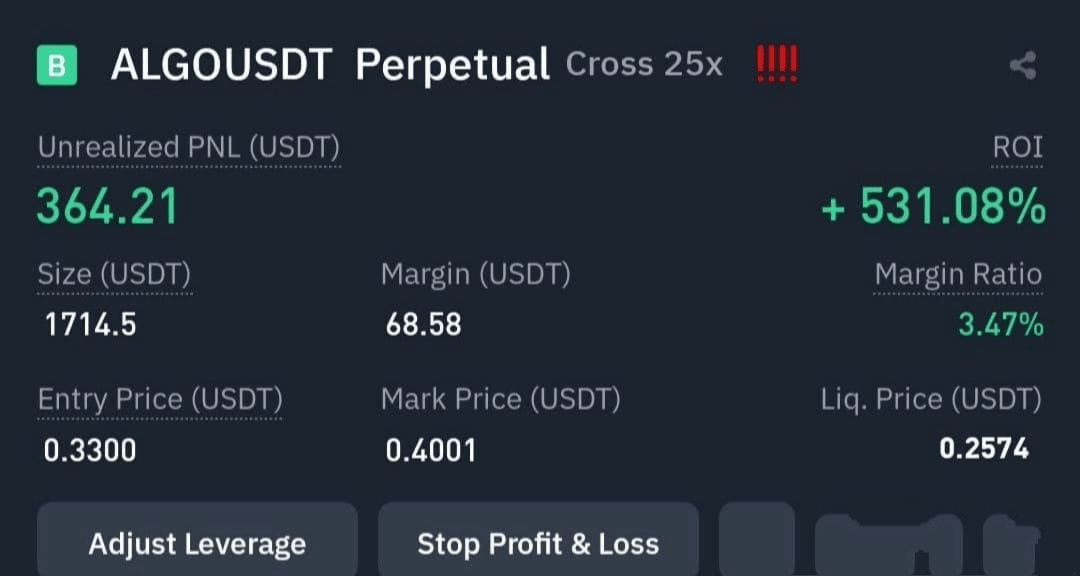Click the ROI label for details
This screenshot has height=576, width=1080.
click(1017, 148)
